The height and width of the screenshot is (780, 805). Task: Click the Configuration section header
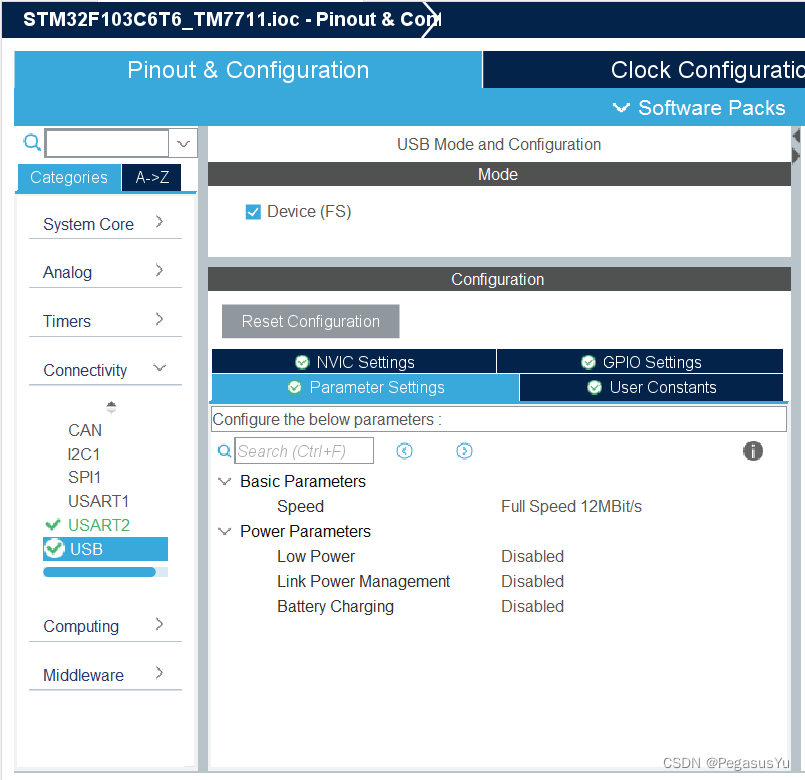[499, 279]
